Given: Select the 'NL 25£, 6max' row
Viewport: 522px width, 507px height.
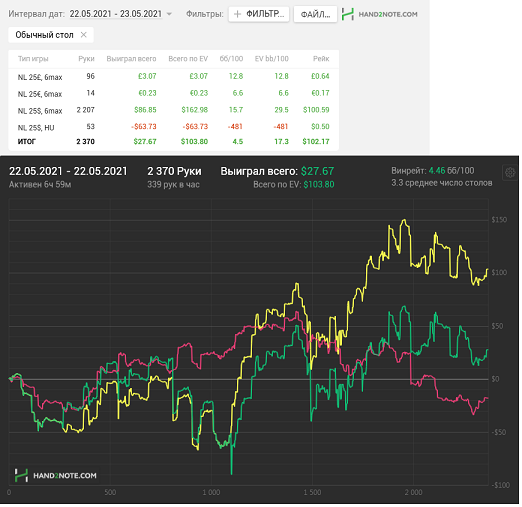Looking at the screenshot, I should tap(173, 77).
